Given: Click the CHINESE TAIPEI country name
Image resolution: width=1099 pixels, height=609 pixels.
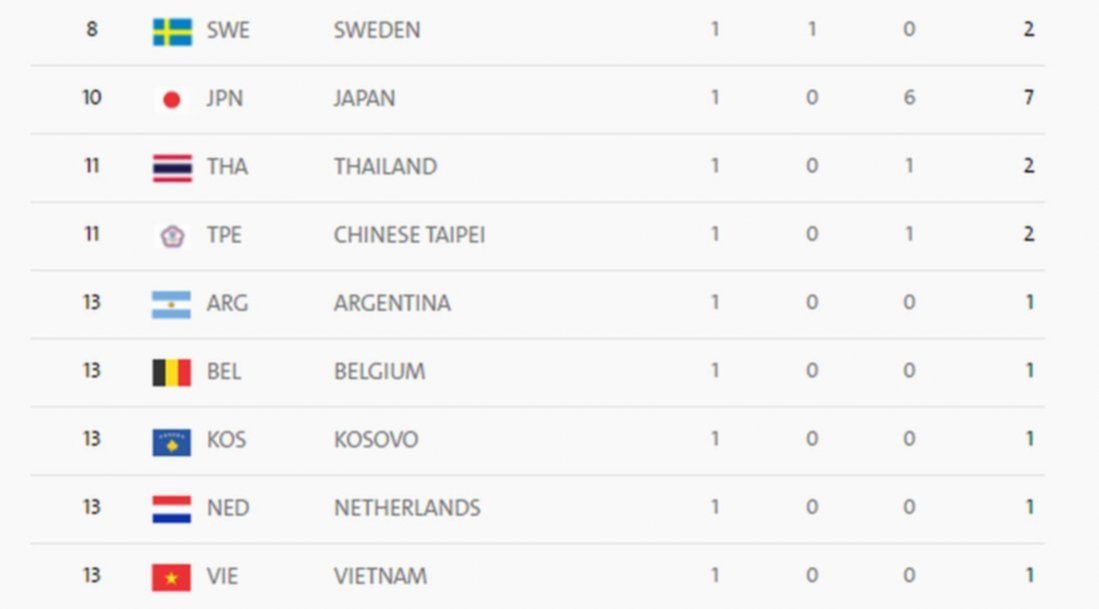Looking at the screenshot, I should 409,235.
